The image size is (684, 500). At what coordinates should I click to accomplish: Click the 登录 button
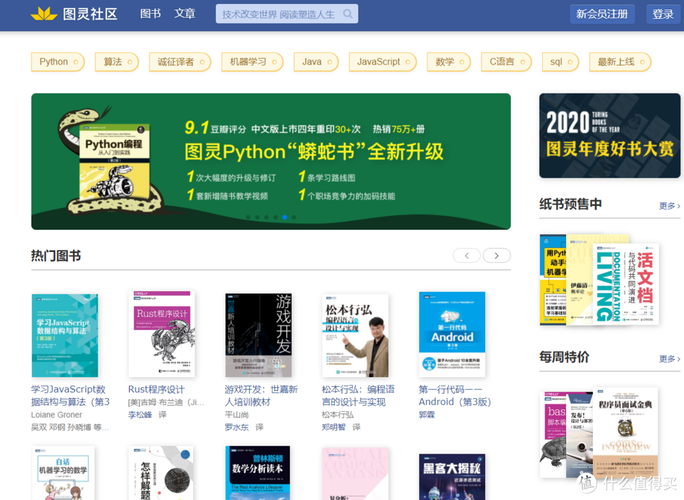[663, 14]
